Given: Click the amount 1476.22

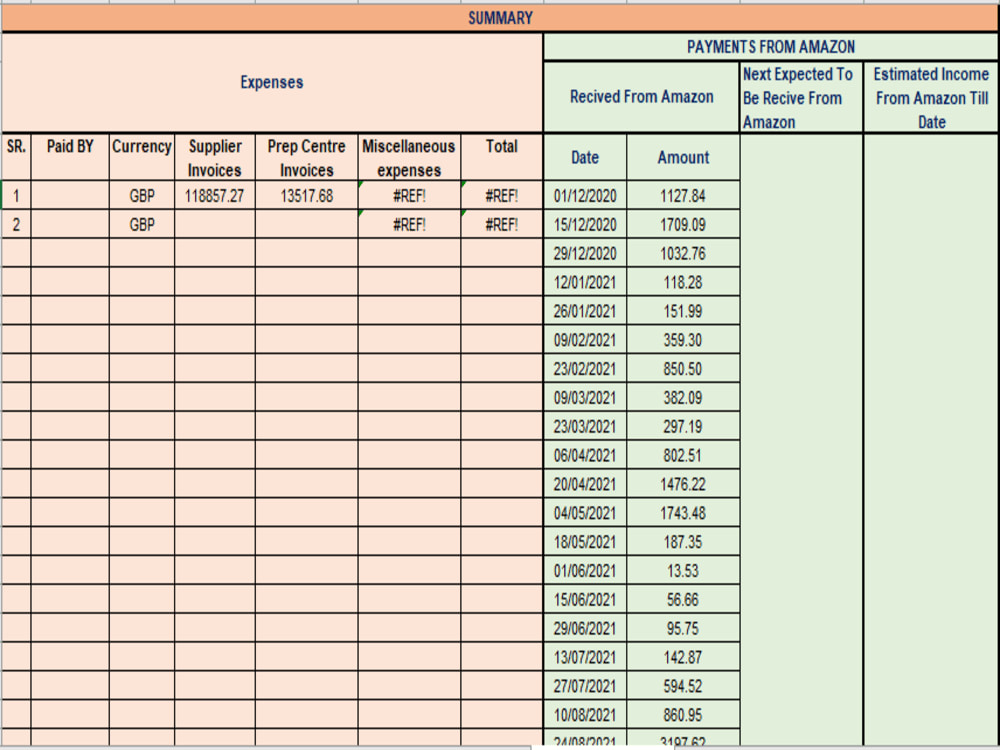Looking at the screenshot, I should click(683, 484).
